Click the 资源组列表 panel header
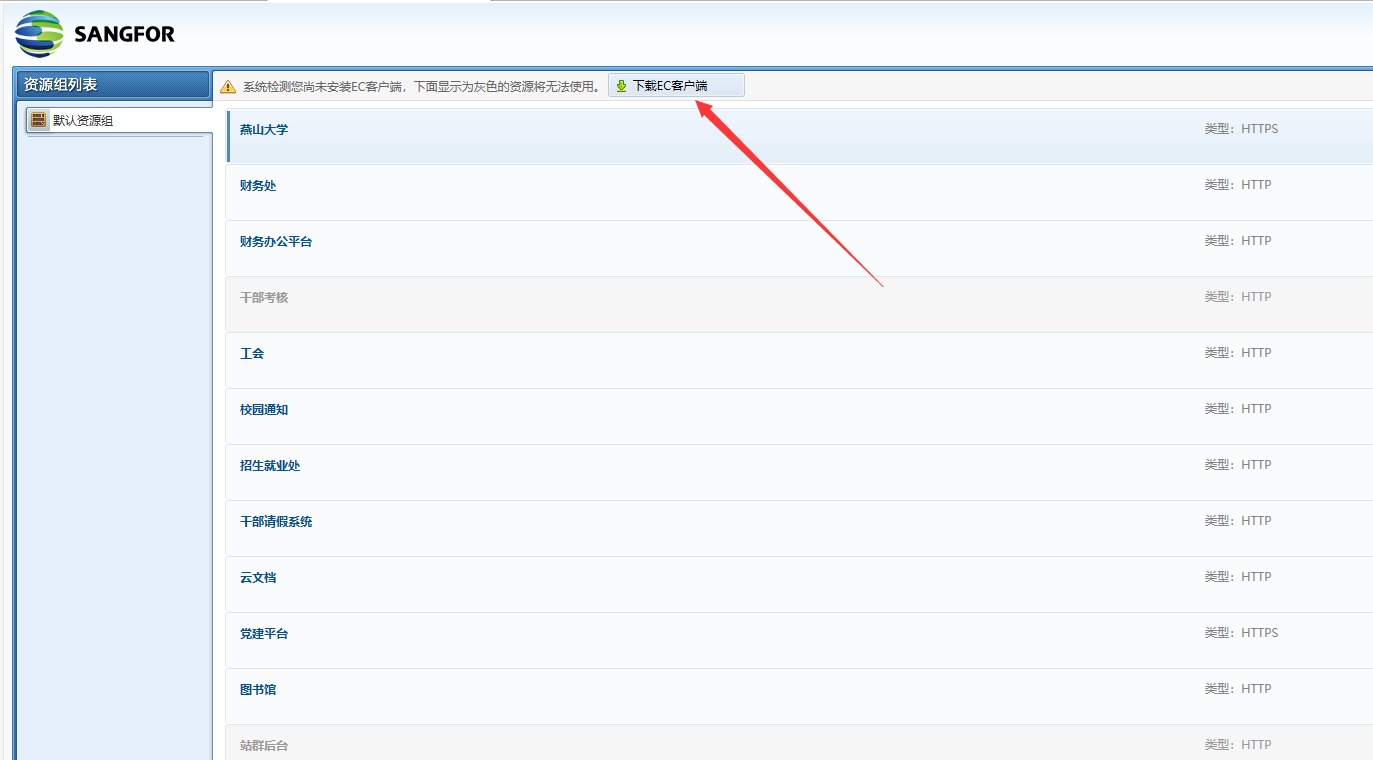 tap(61, 85)
